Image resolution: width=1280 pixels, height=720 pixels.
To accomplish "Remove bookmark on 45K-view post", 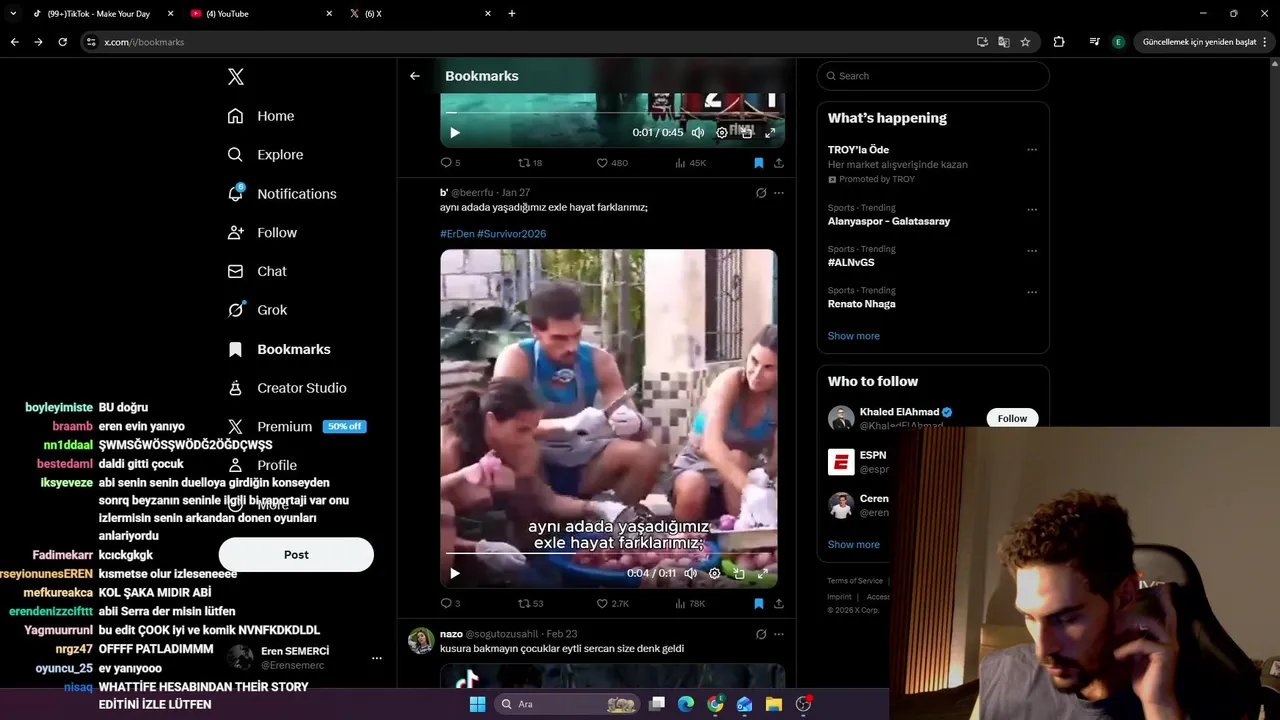I will pyautogui.click(x=759, y=163).
